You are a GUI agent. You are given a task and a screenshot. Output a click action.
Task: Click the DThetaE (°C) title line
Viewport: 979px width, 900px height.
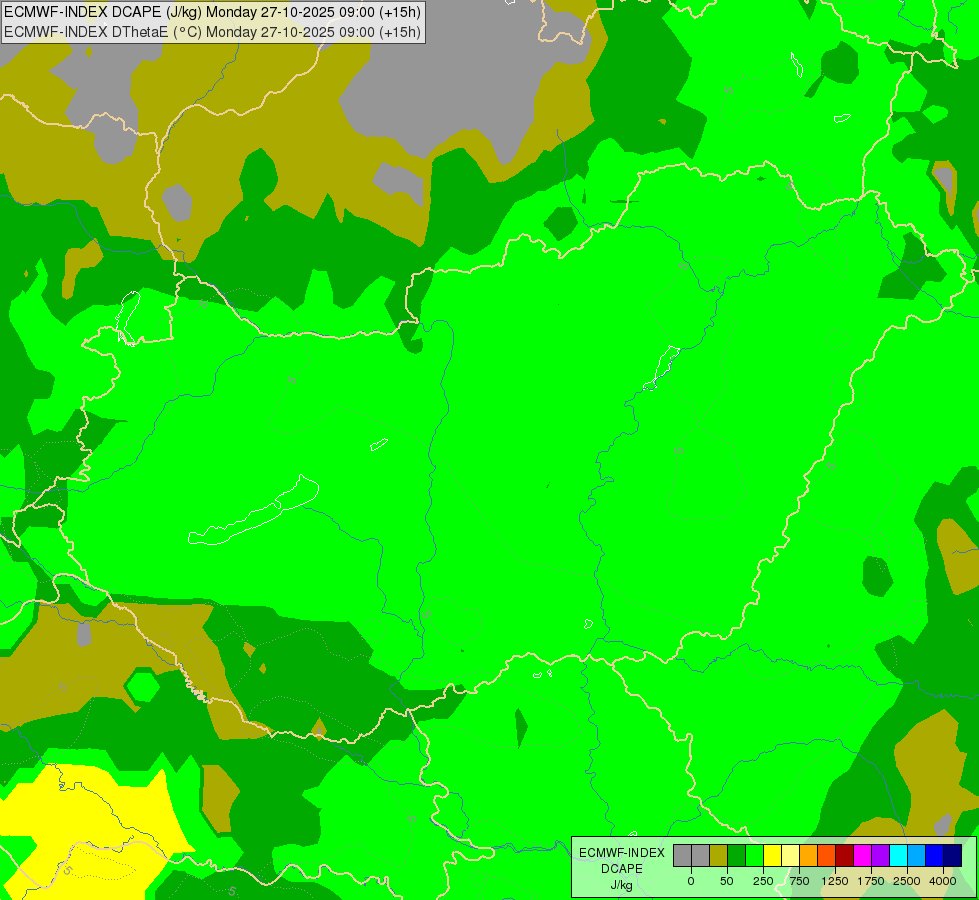pyautogui.click(x=212, y=32)
